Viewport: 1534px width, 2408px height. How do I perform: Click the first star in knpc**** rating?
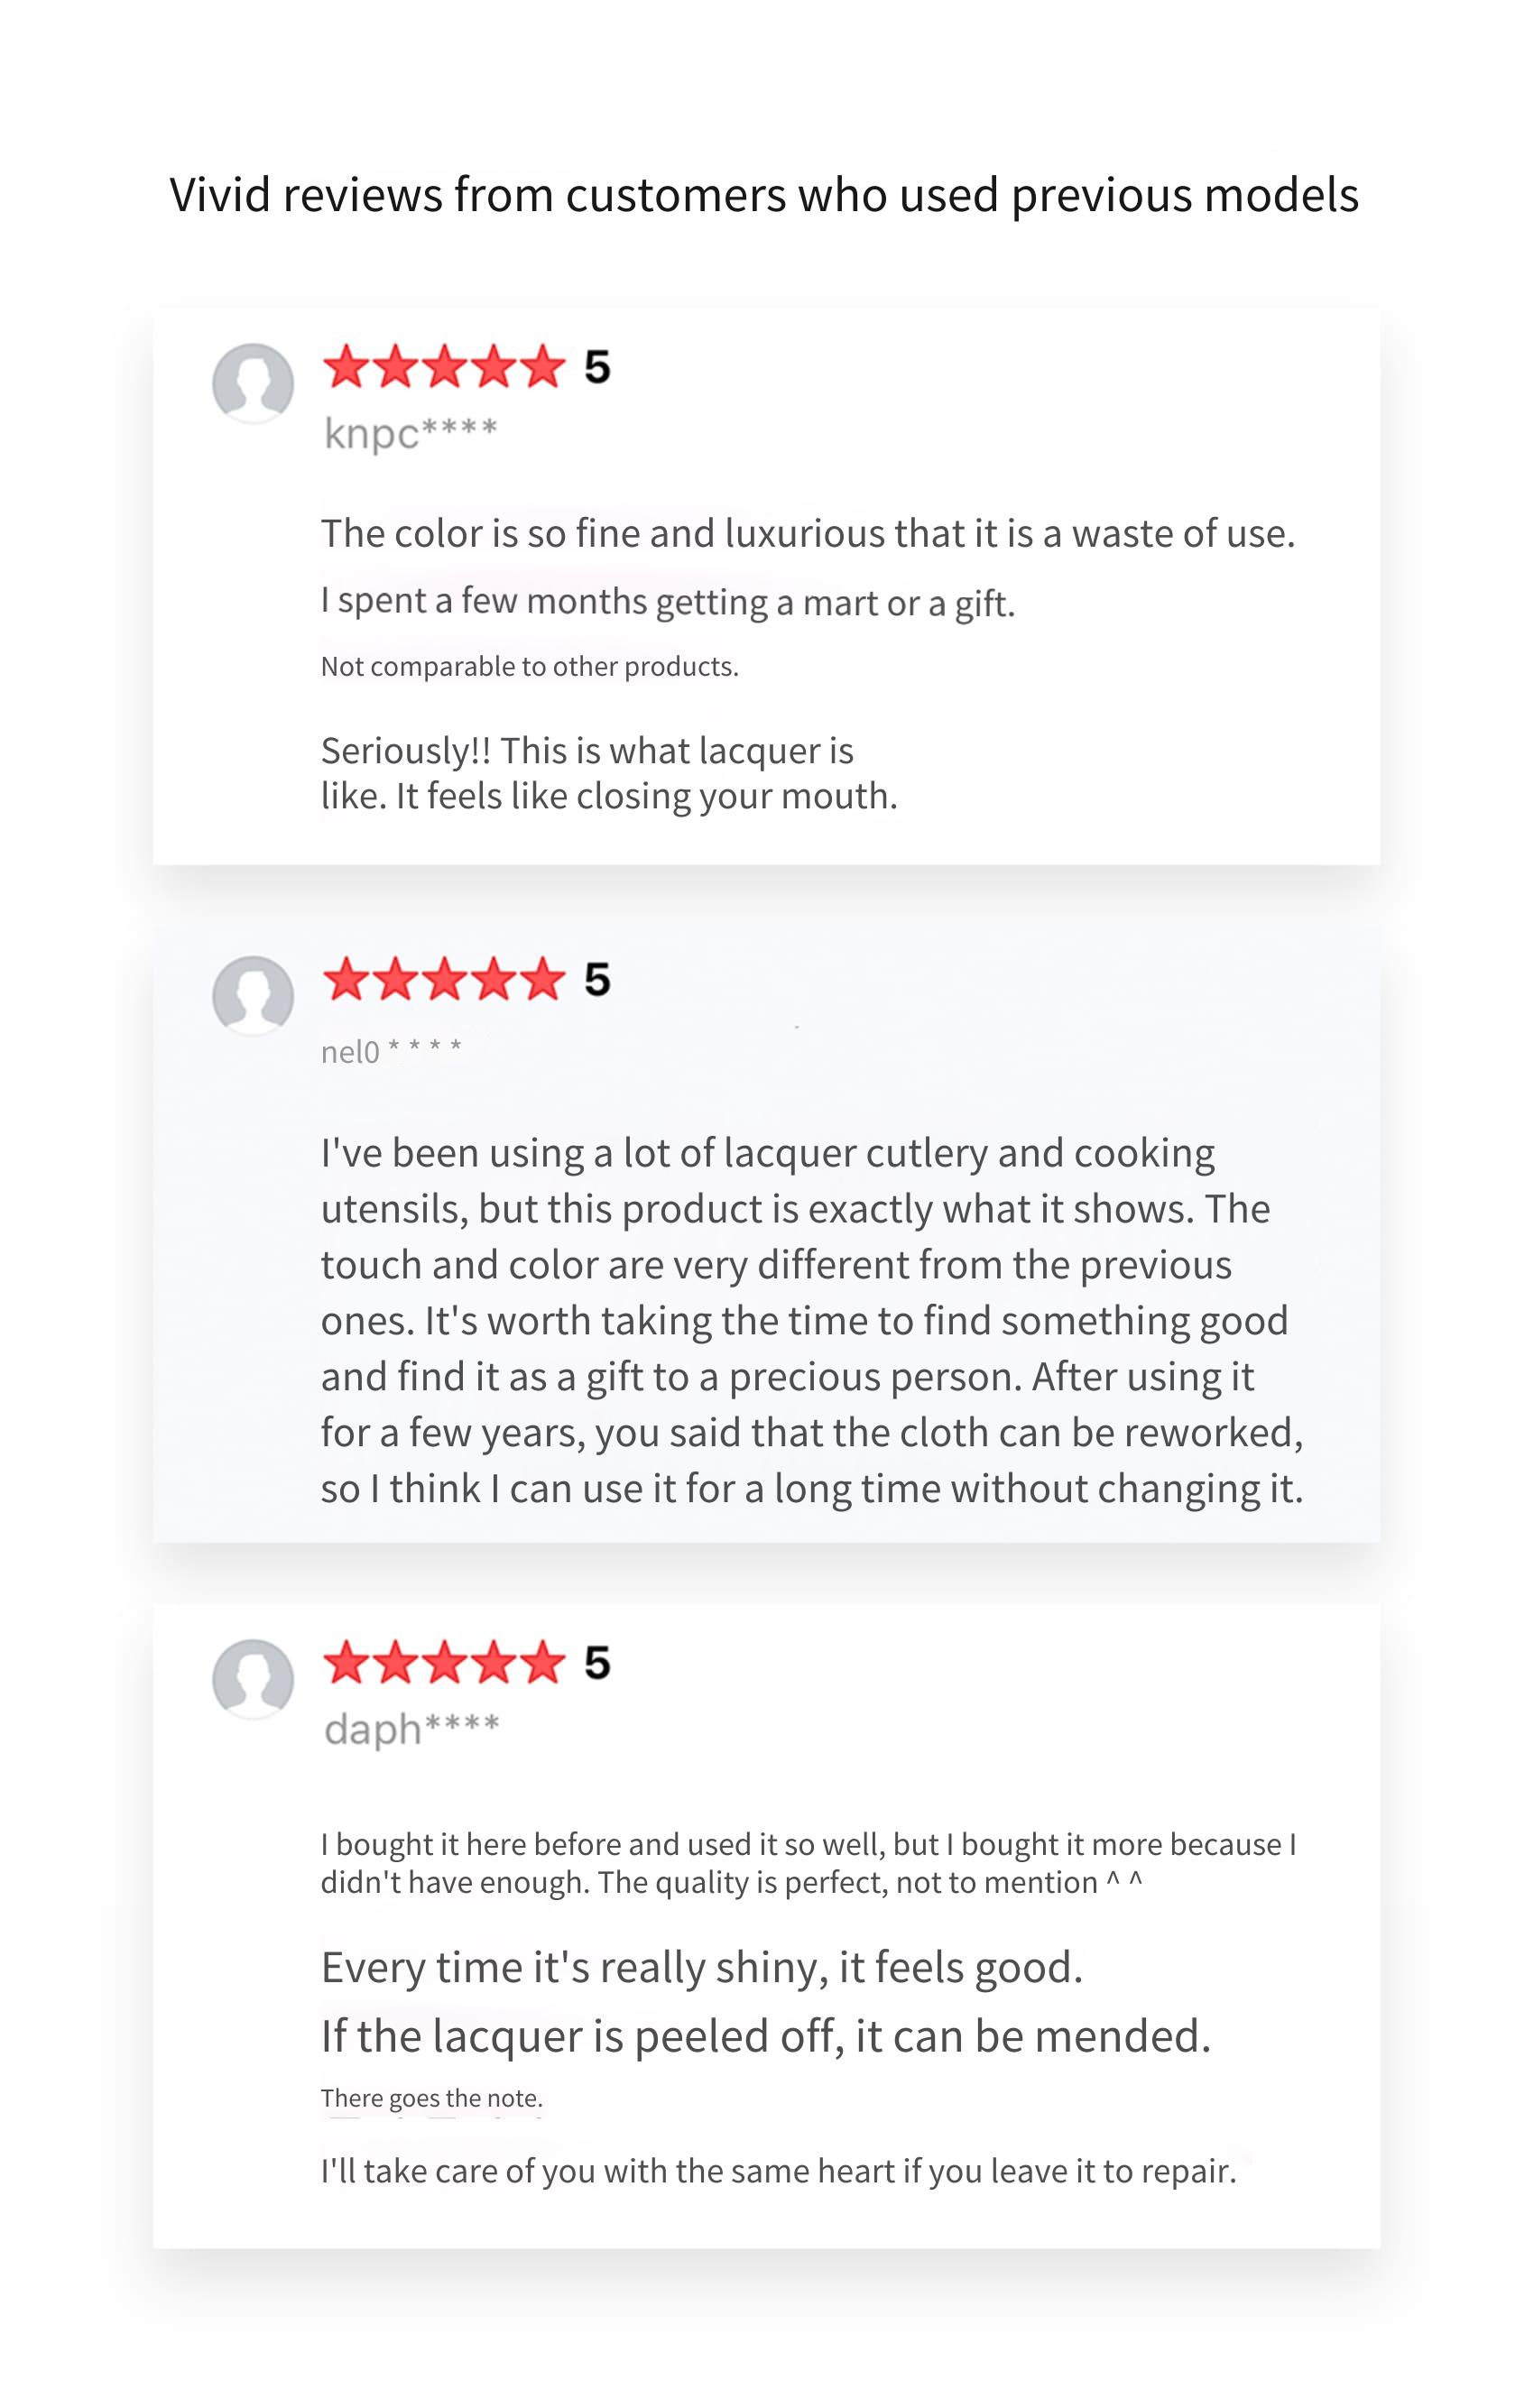347,366
